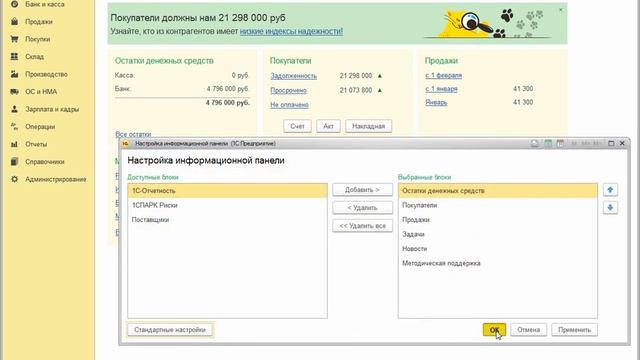Open the Все остатки link
Image resolution: width=640 pixels, height=360 pixels.
pos(133,134)
